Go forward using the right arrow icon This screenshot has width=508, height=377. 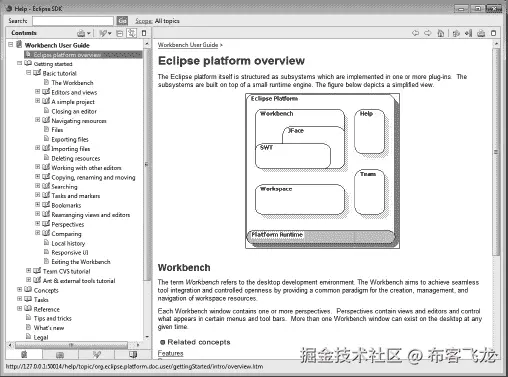click(428, 33)
